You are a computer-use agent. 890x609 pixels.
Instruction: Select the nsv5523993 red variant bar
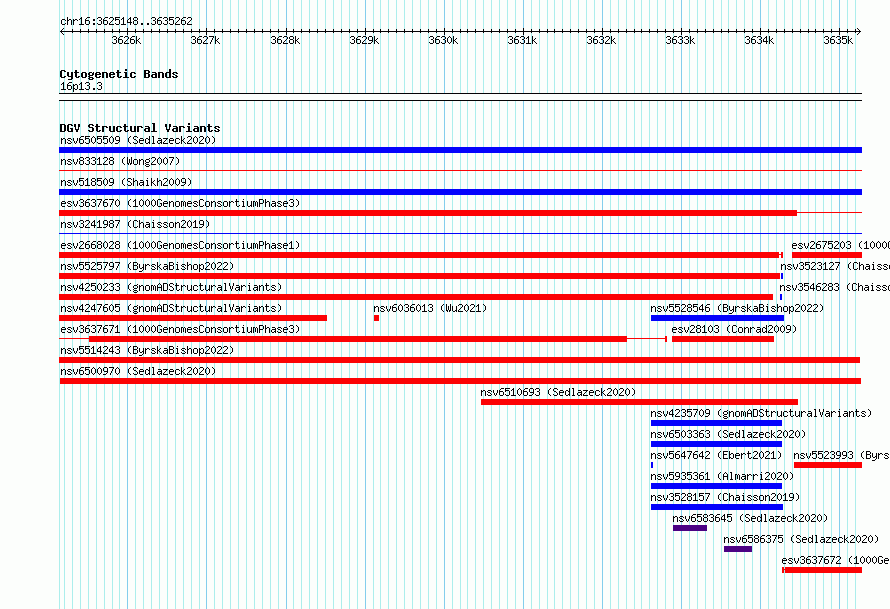pos(828,465)
